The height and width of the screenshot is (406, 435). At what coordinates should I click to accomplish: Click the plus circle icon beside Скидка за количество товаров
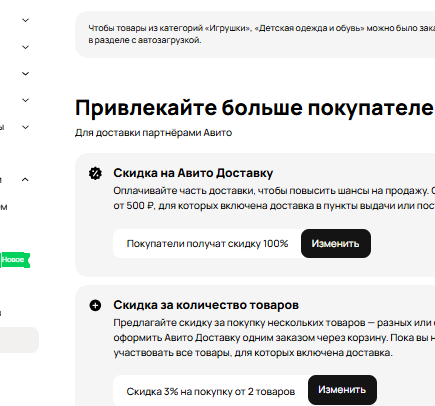point(95,305)
